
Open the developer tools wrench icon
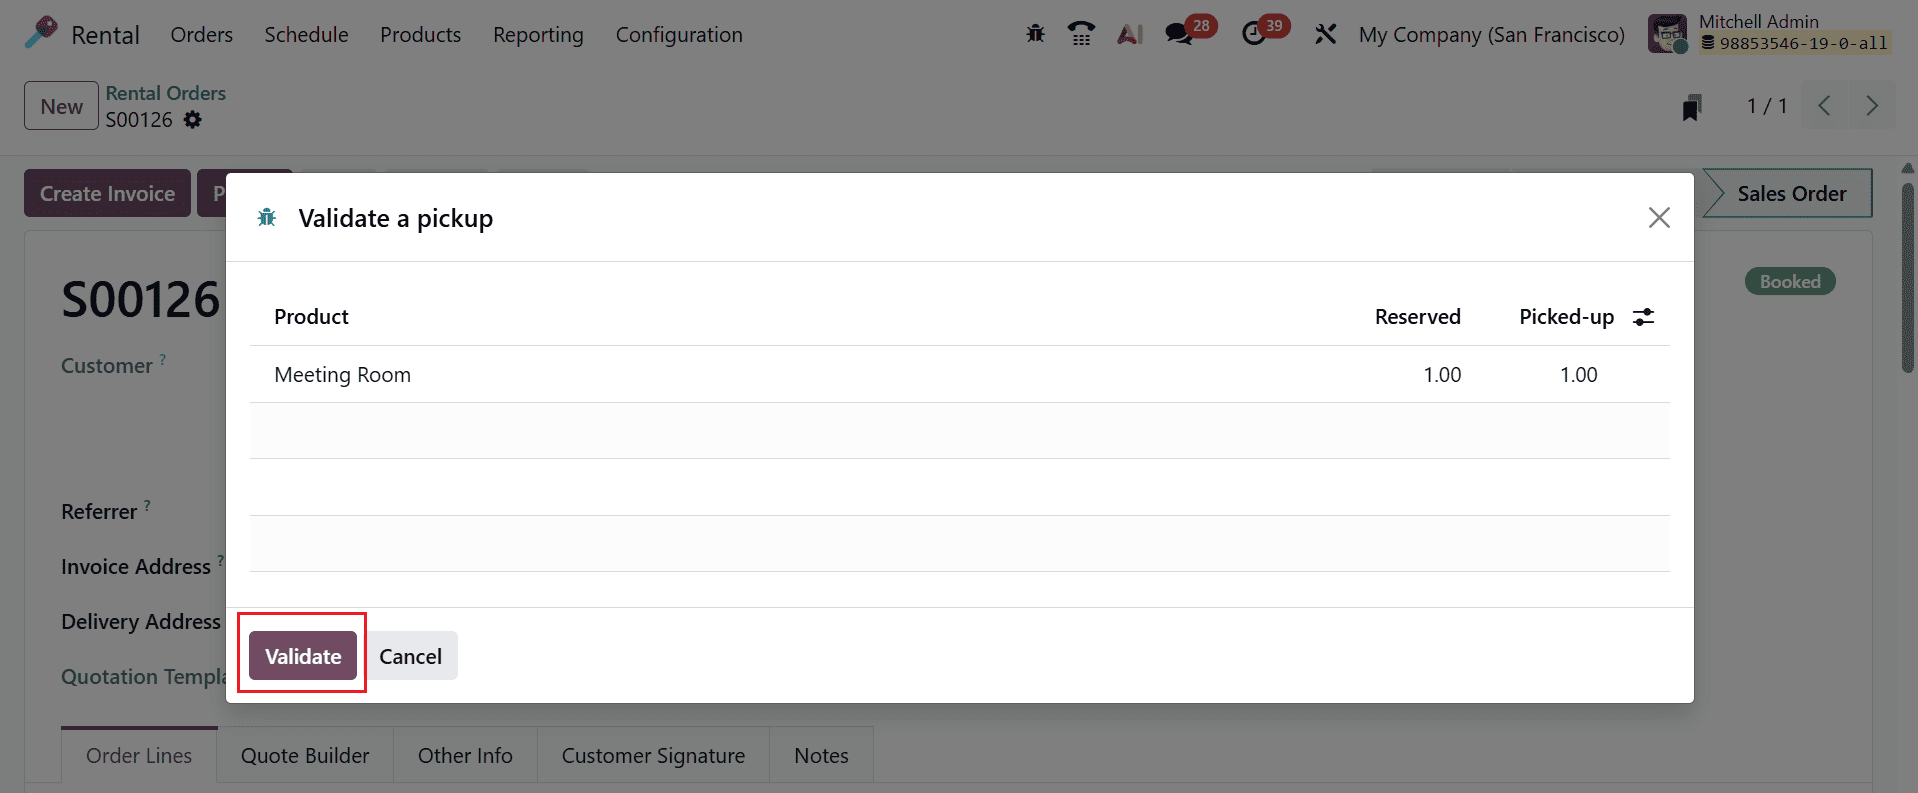coord(1325,34)
